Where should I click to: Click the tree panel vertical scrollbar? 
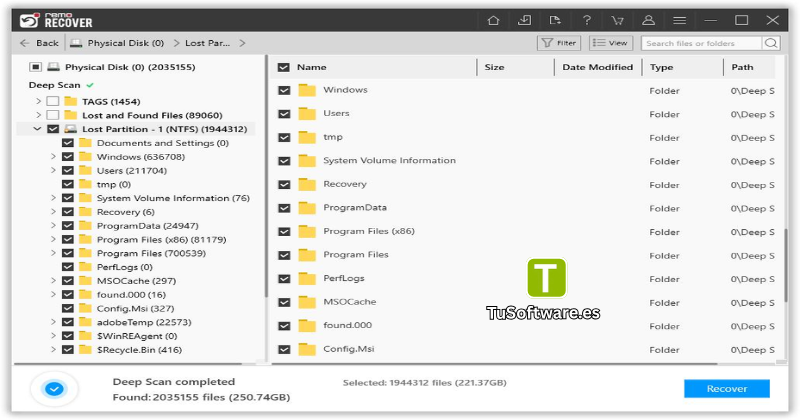(x=266, y=176)
